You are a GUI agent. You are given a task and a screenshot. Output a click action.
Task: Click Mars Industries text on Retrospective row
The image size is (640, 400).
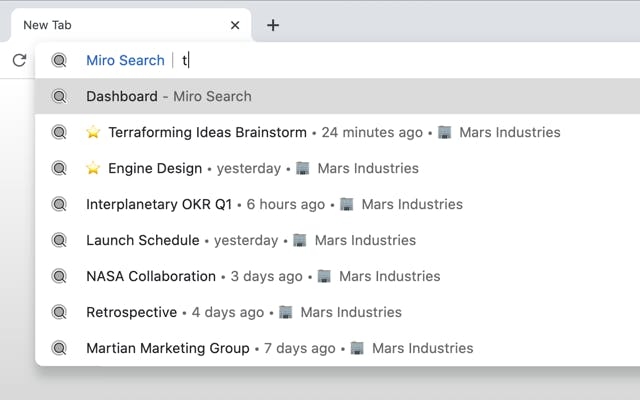click(x=351, y=312)
